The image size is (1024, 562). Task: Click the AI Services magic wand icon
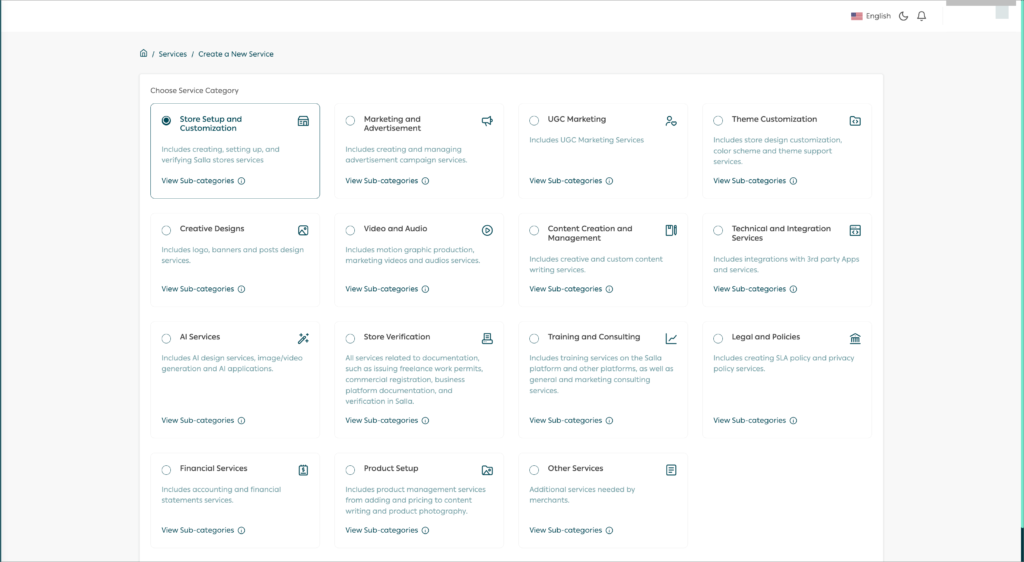click(x=303, y=339)
